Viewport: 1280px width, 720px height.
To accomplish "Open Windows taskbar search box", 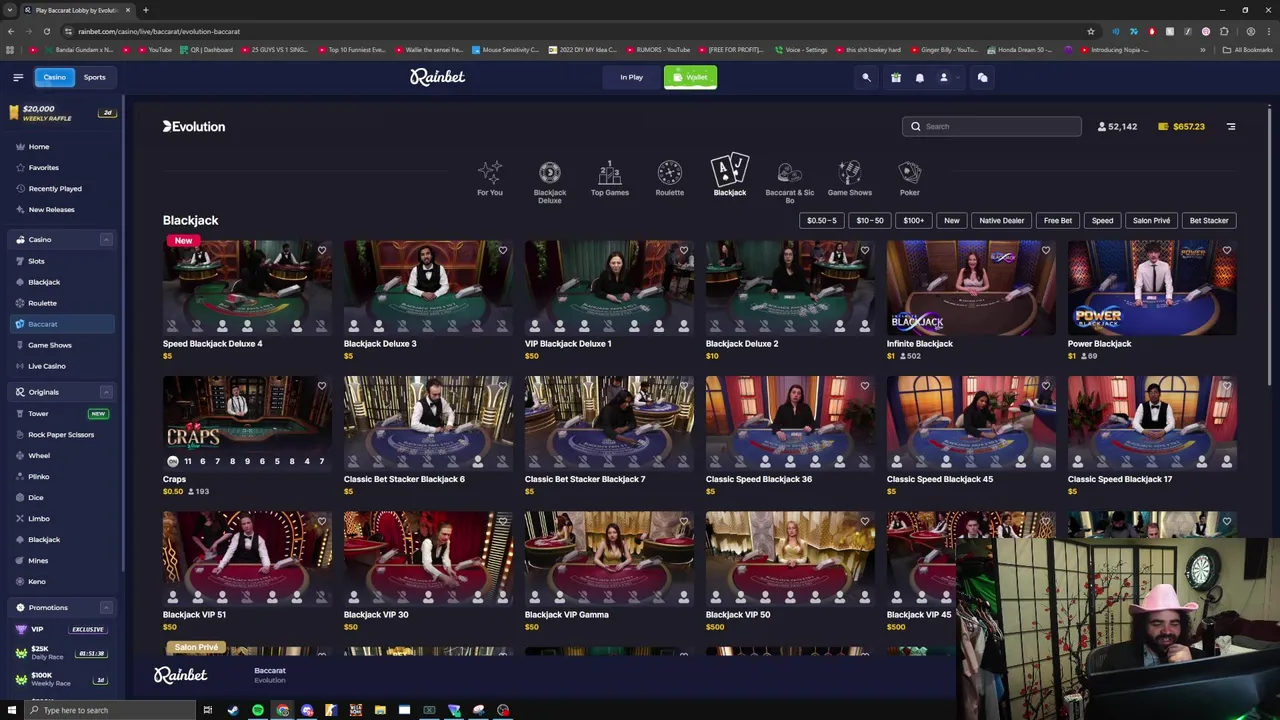I will coord(110,710).
